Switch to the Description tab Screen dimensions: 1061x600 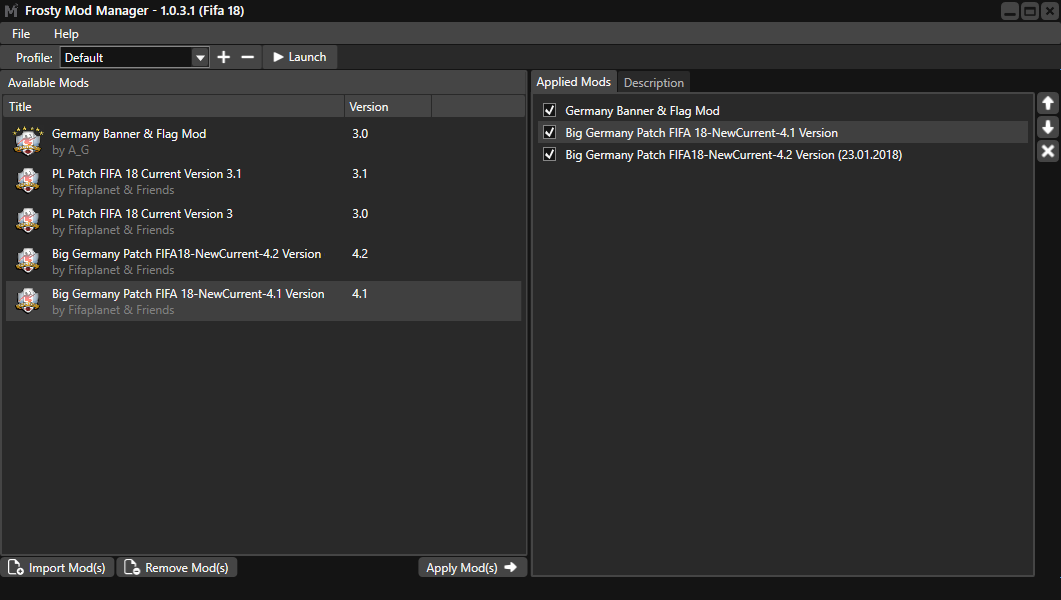(654, 83)
